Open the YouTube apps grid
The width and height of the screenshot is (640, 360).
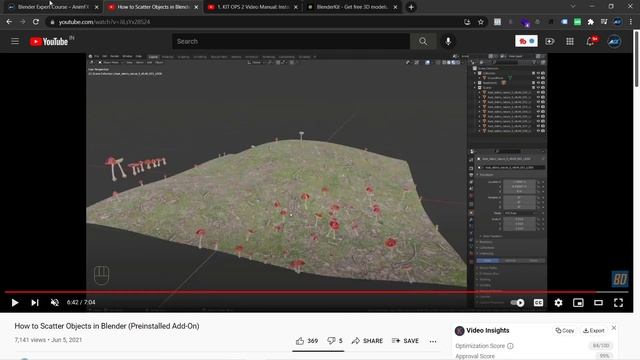(x=570, y=41)
